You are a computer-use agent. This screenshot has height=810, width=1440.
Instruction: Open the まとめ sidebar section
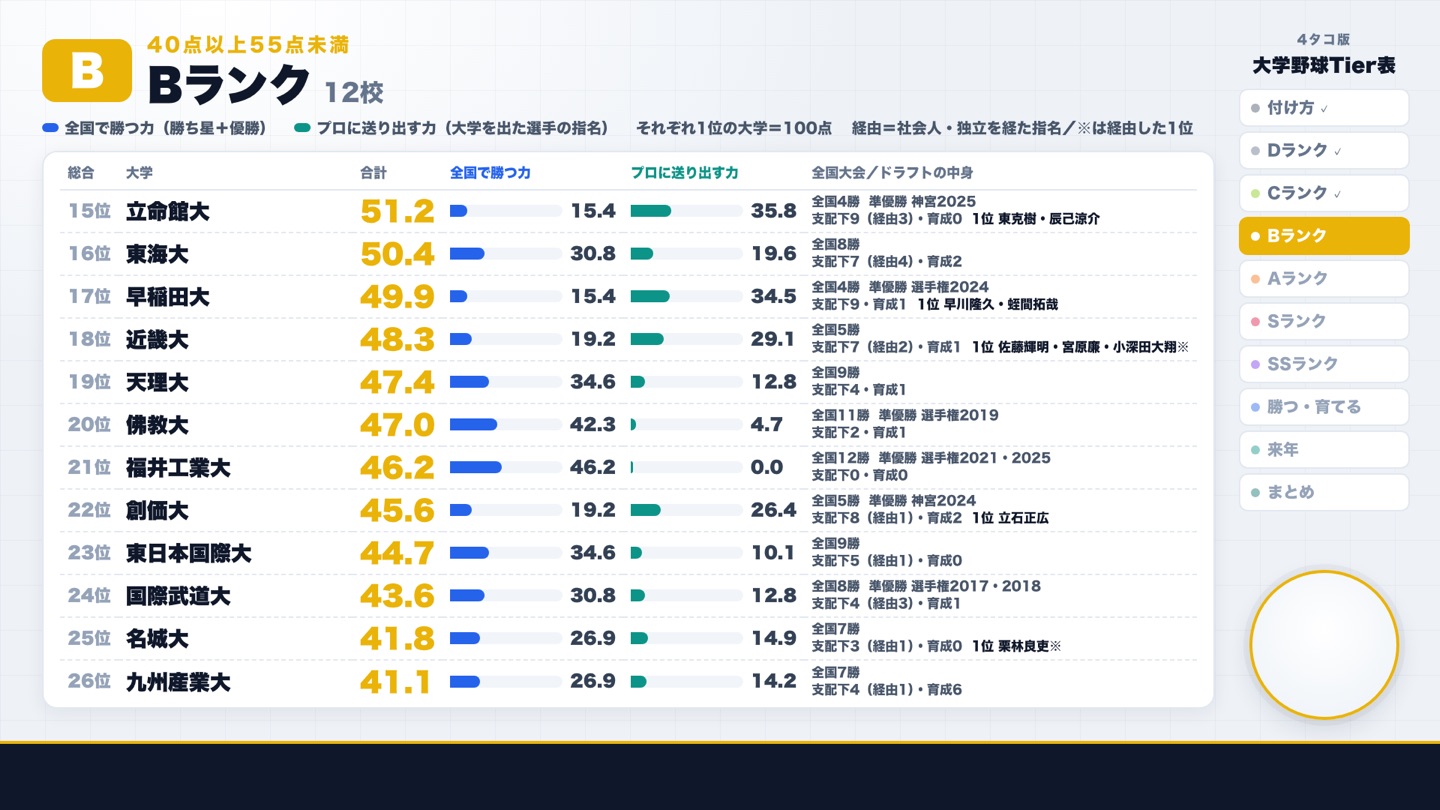(1323, 492)
